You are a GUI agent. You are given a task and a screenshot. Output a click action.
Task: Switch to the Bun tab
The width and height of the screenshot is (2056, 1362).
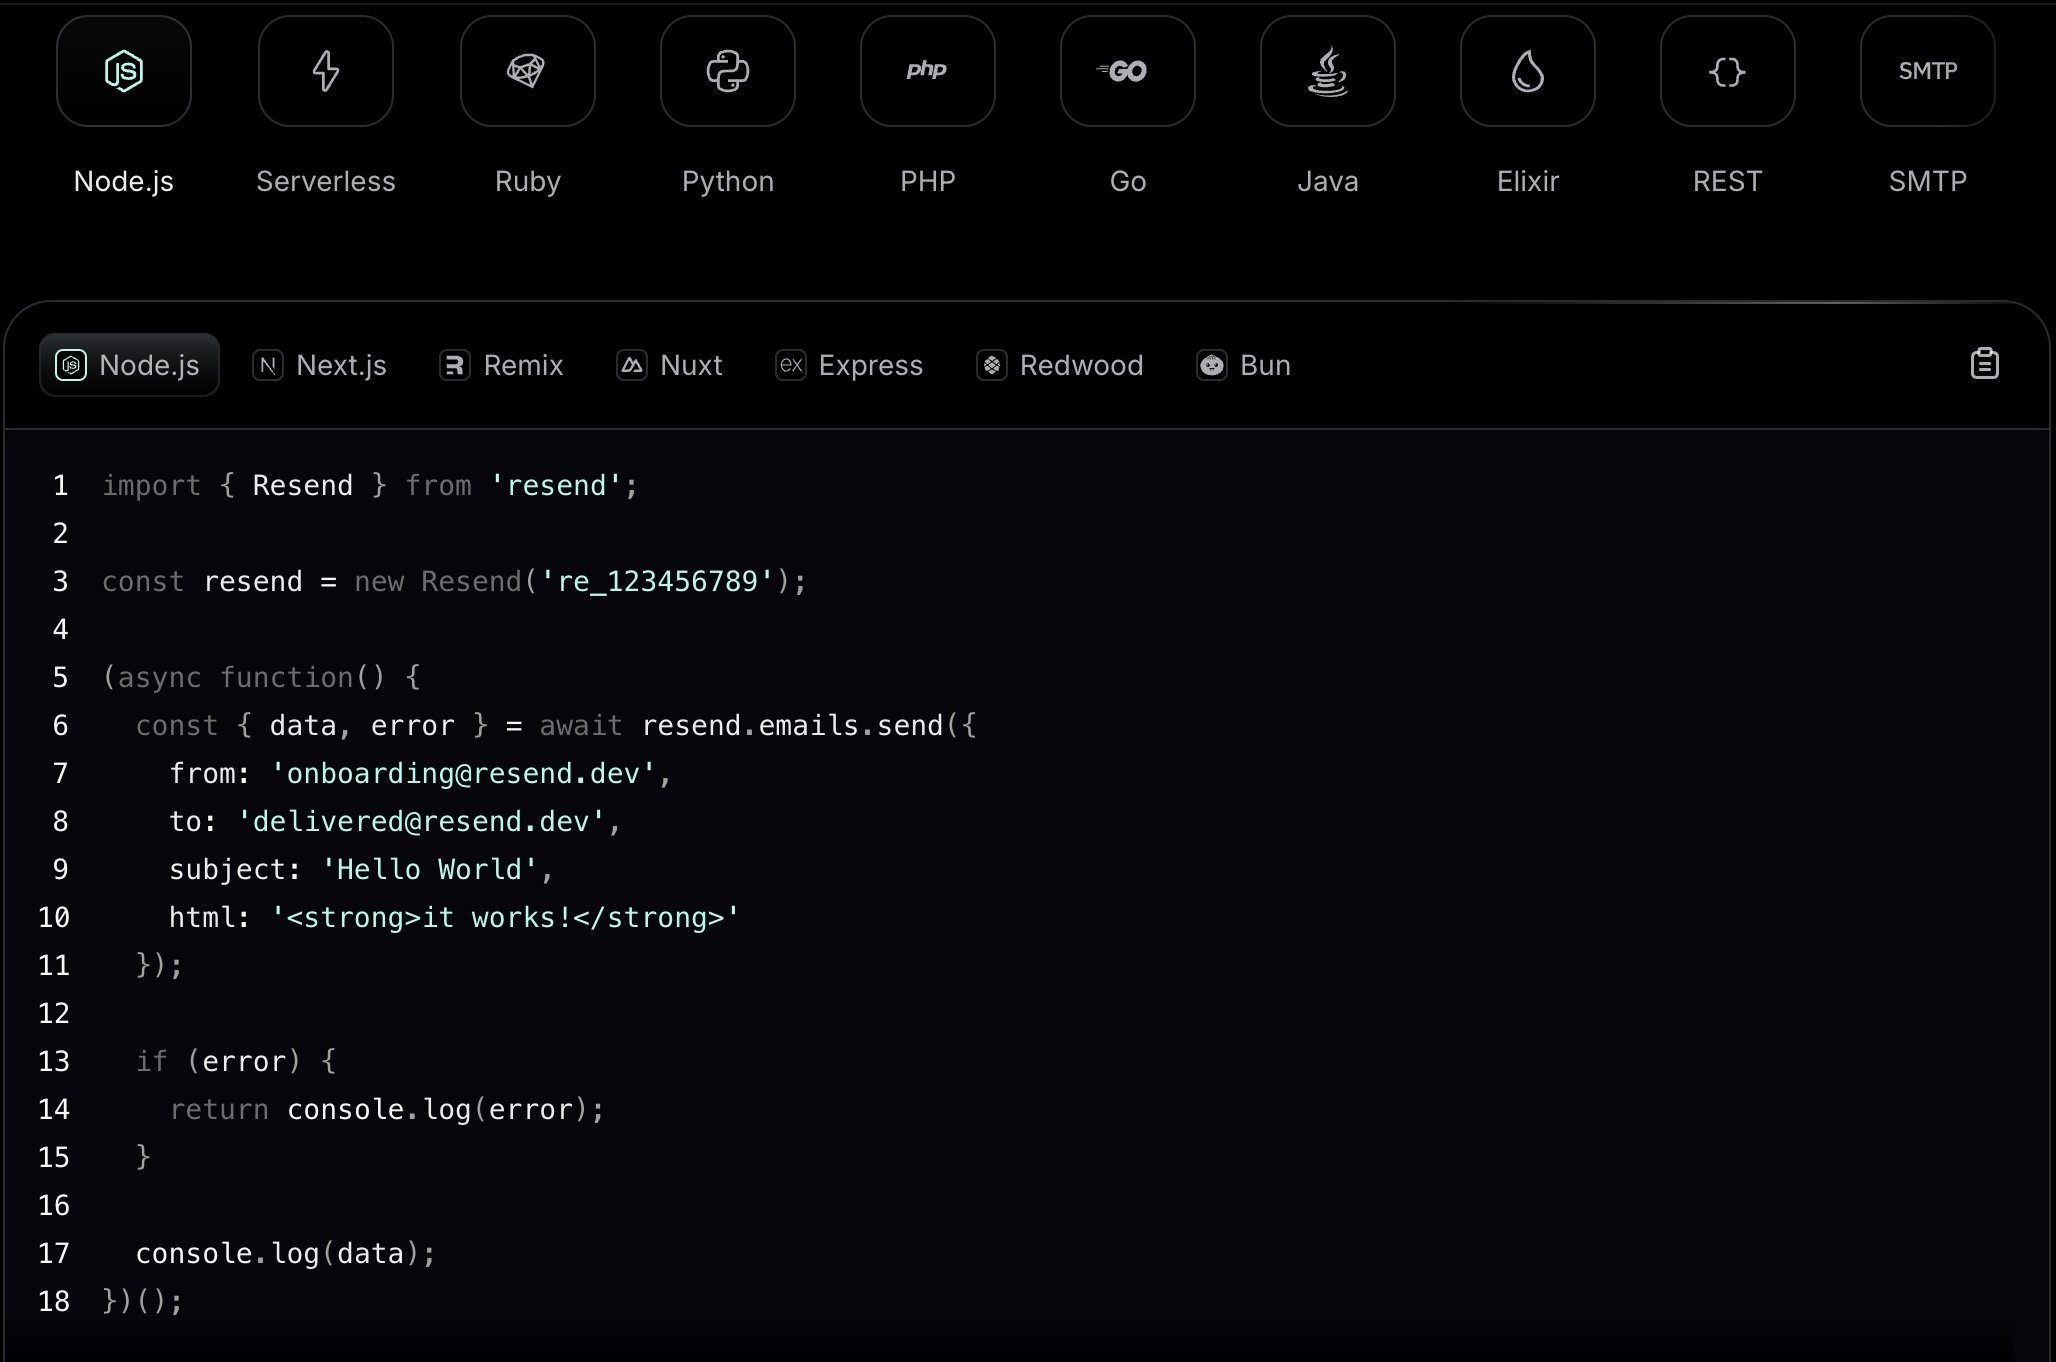(x=1244, y=365)
